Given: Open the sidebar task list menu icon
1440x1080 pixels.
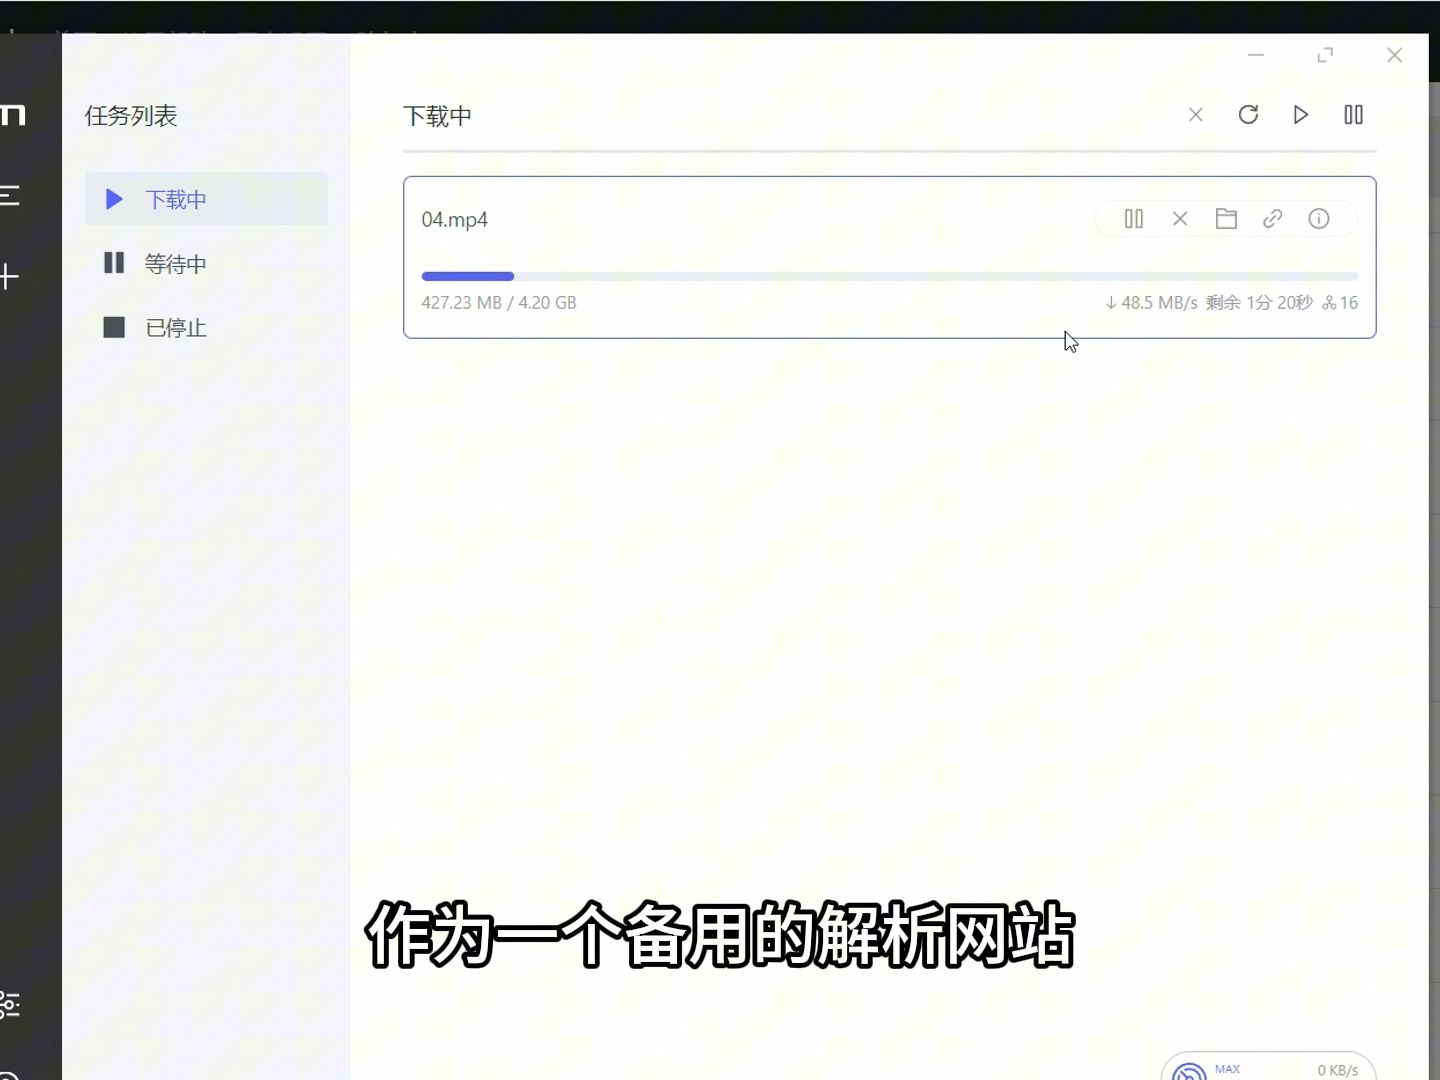Looking at the screenshot, I should point(10,195).
